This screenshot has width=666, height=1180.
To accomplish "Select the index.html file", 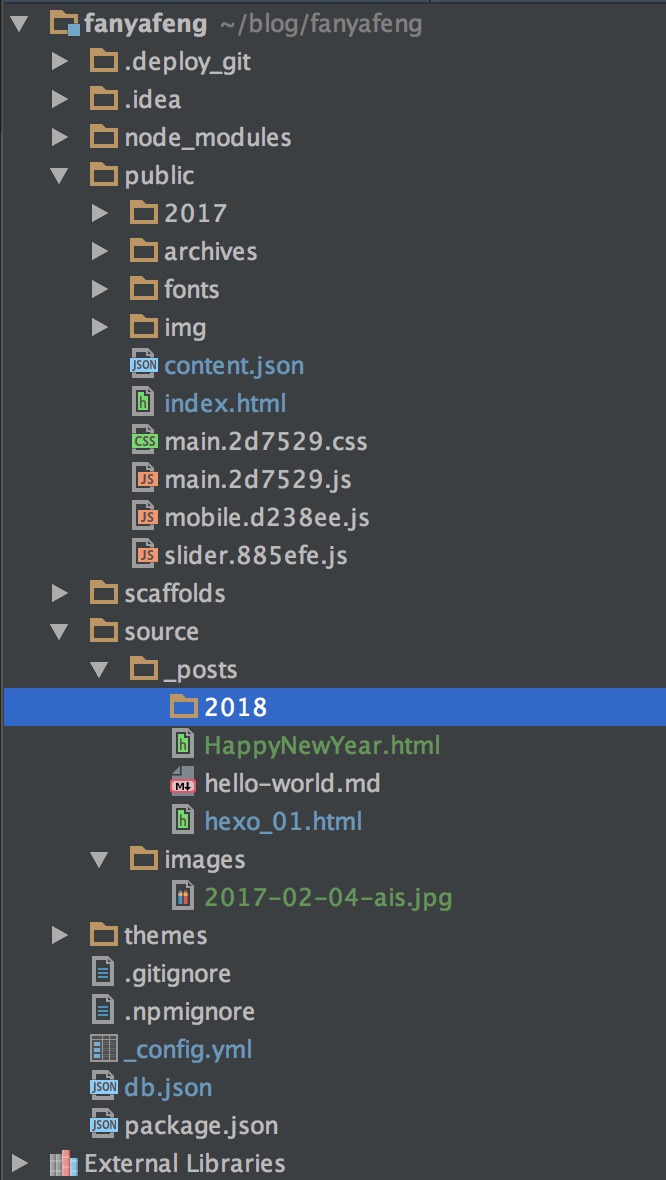I will click(x=225, y=403).
